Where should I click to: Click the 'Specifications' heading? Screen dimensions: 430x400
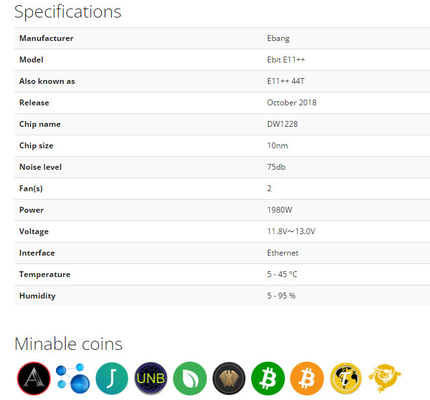68,12
